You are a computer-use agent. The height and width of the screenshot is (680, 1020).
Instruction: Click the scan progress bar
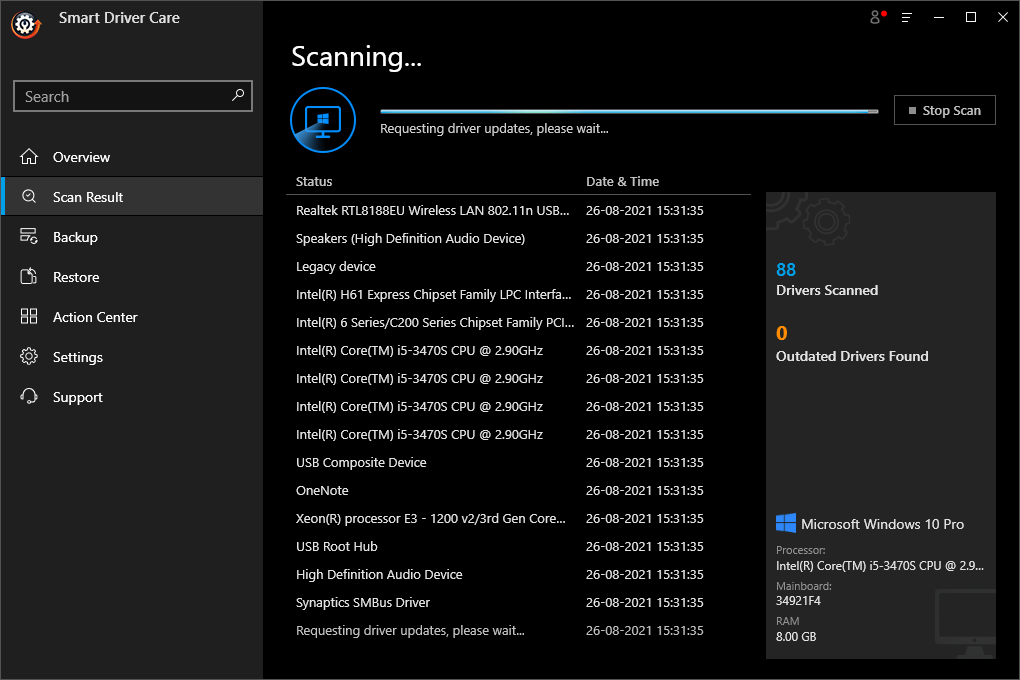point(629,111)
